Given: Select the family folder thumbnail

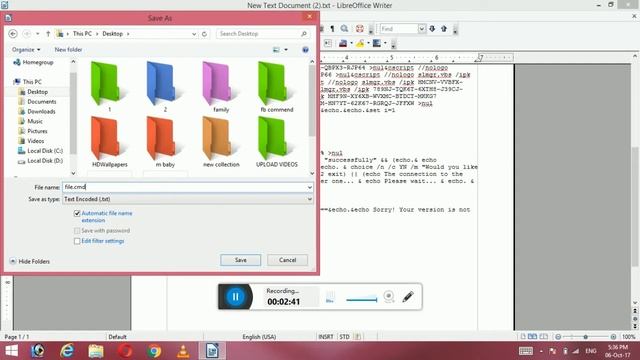Looking at the screenshot, I should (221, 87).
